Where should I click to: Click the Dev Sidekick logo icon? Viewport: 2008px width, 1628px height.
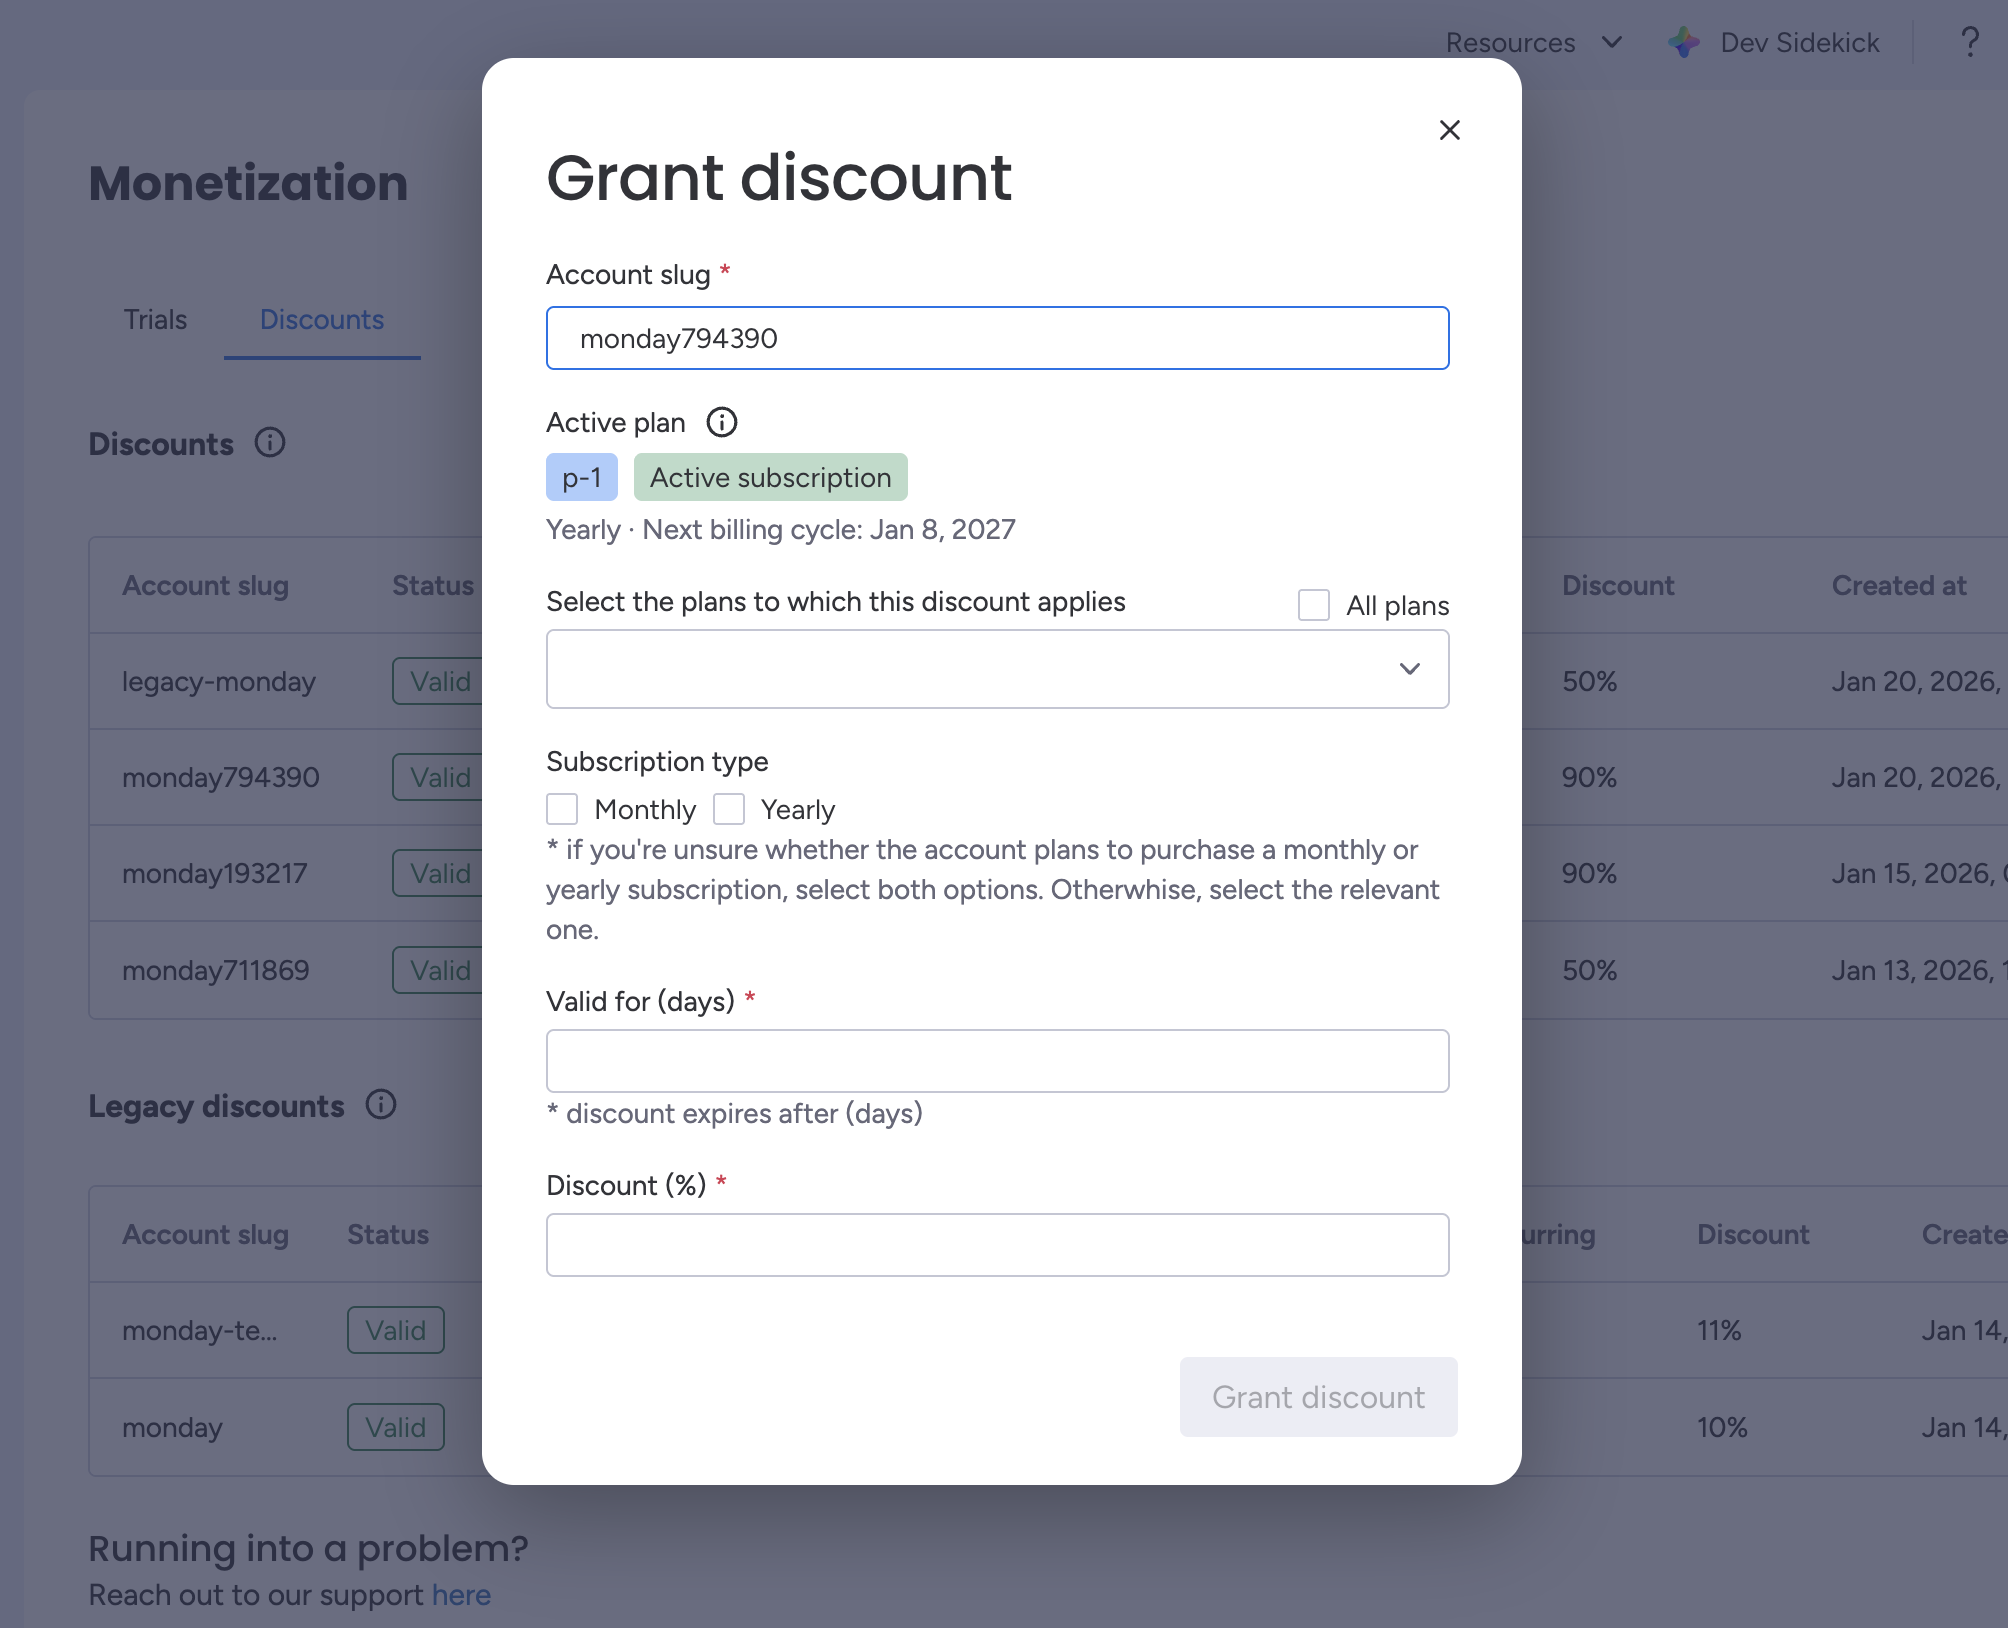click(x=1684, y=42)
